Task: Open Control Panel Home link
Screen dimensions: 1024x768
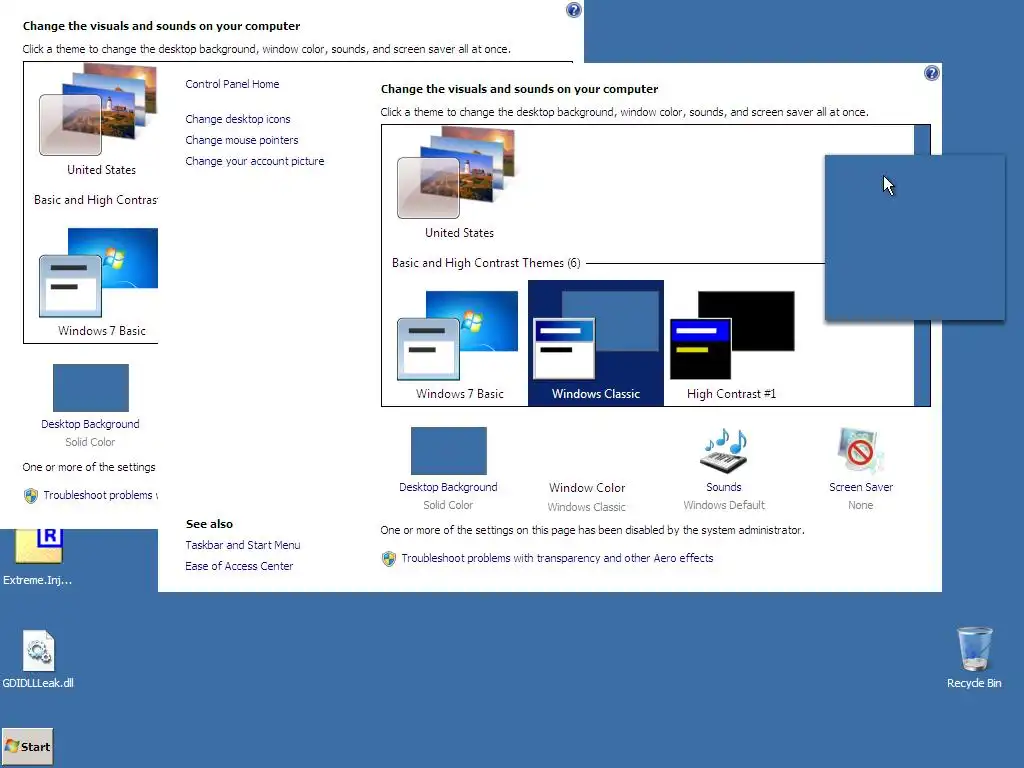Action: click(x=232, y=84)
